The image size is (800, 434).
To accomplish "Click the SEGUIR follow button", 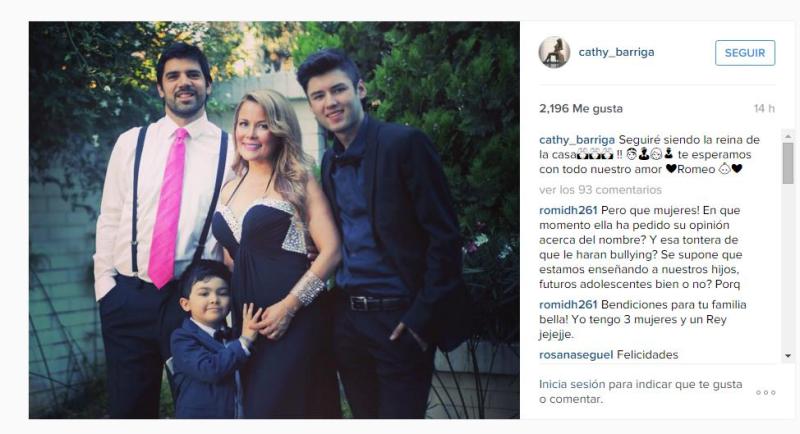I will click(745, 53).
